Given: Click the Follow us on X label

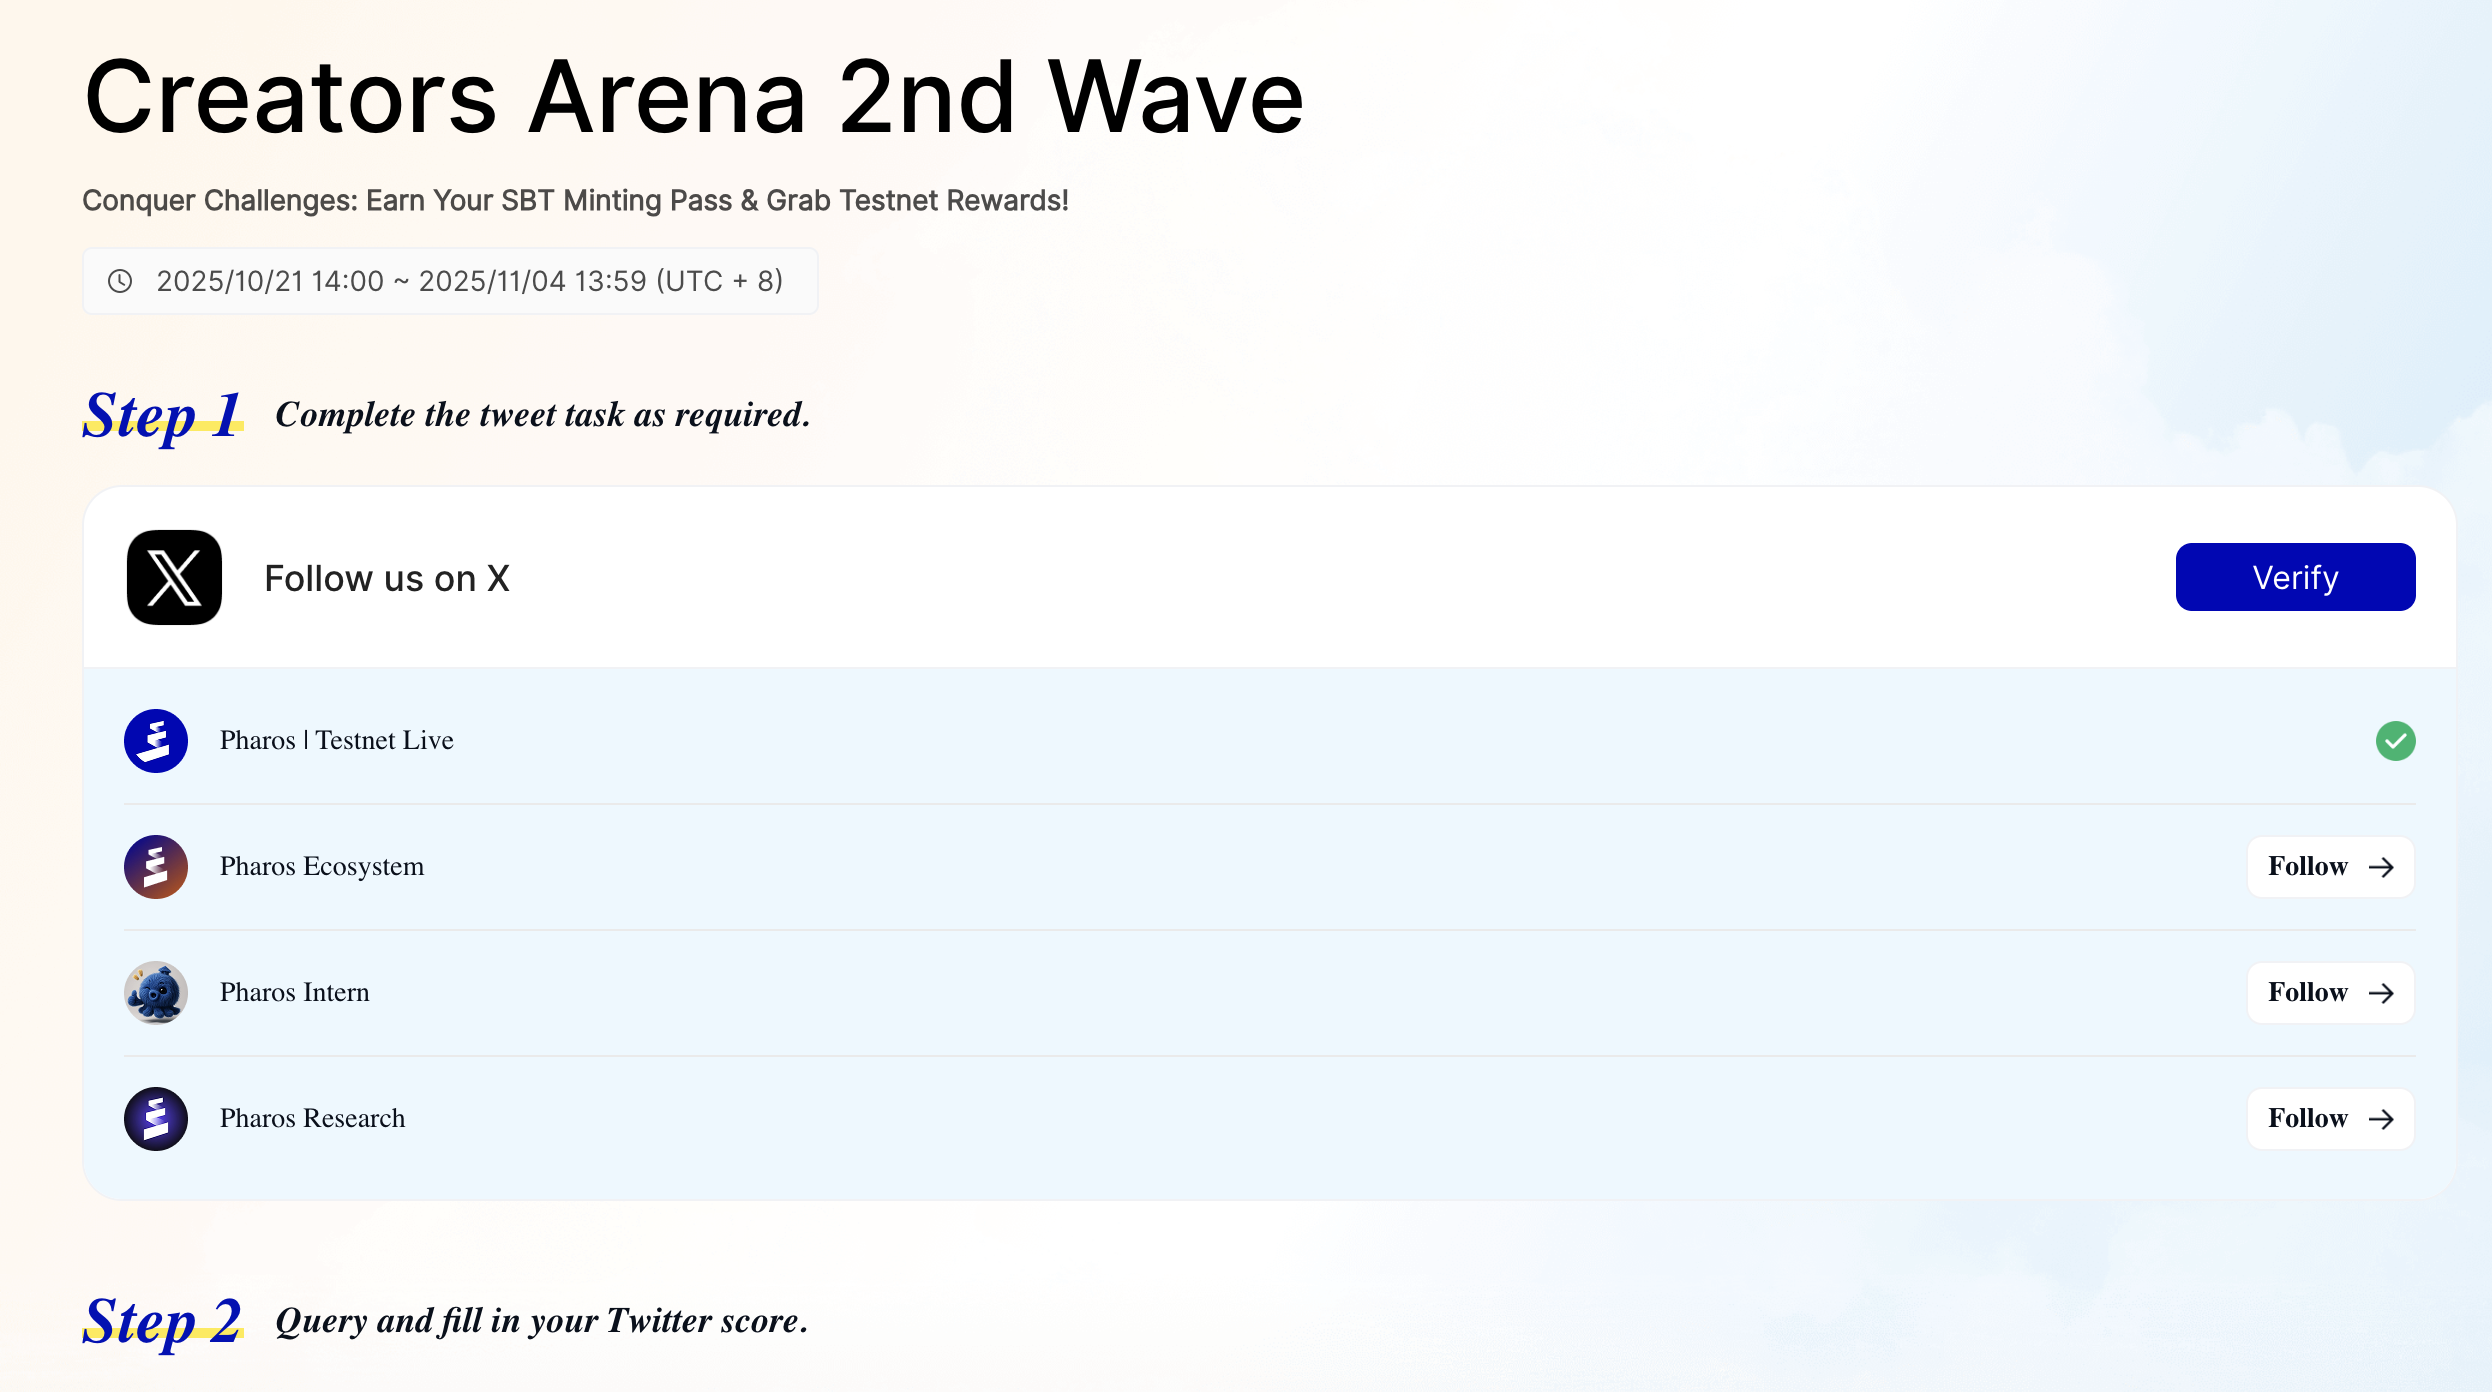Looking at the screenshot, I should point(387,579).
